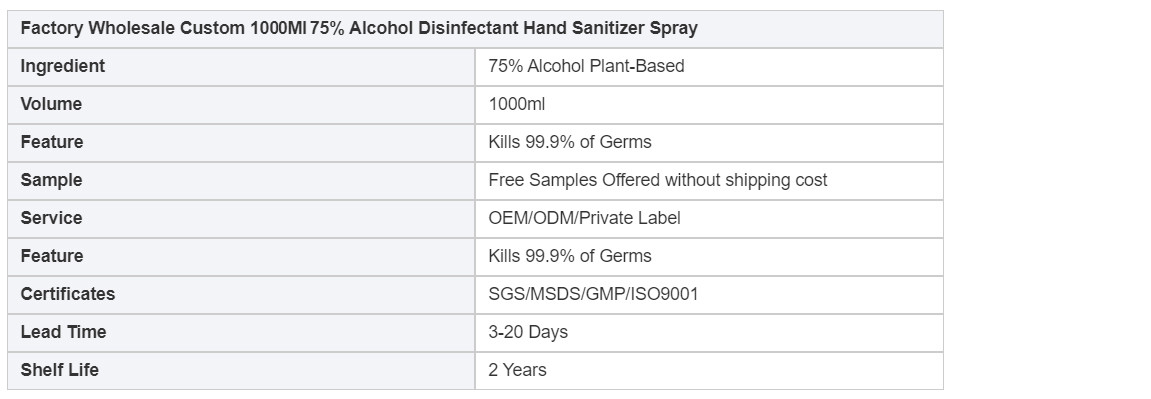Click the OEM/ODM/Private Label value
This screenshot has height=399, width=1151.
(584, 219)
